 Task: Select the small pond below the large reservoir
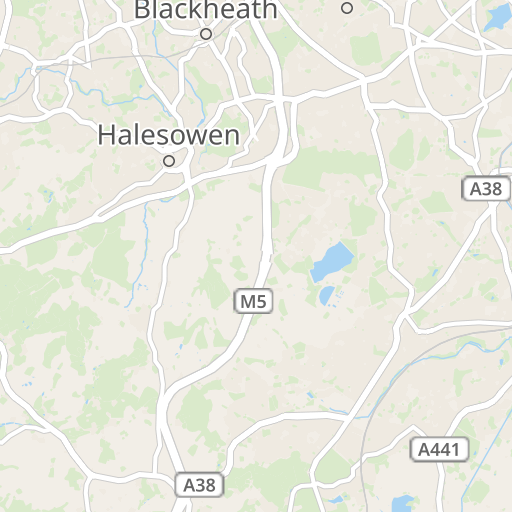pyautogui.click(x=327, y=295)
